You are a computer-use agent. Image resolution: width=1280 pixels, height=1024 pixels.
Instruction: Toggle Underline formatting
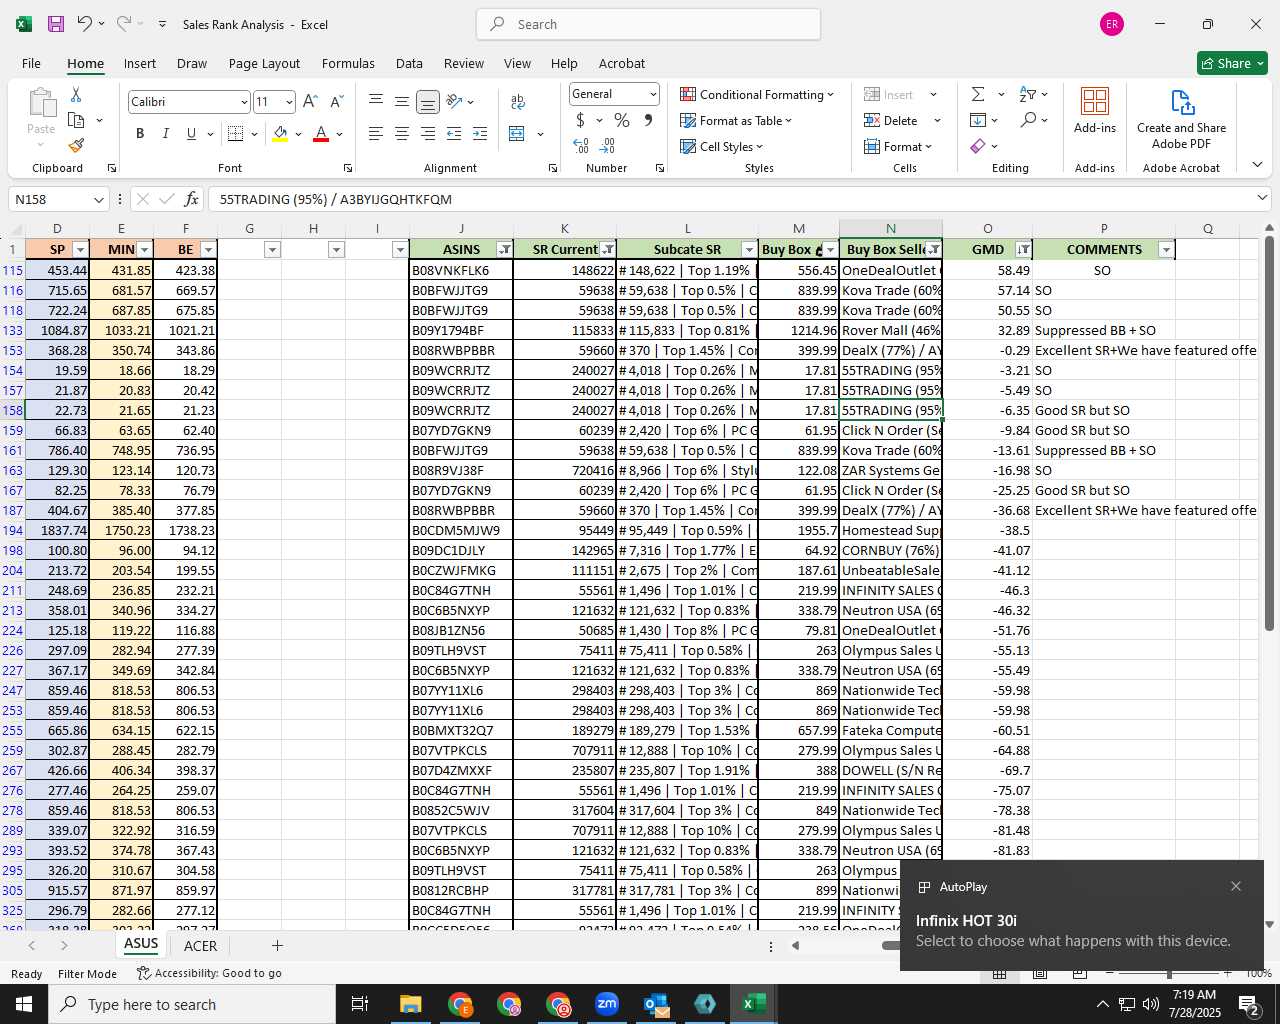click(x=190, y=134)
